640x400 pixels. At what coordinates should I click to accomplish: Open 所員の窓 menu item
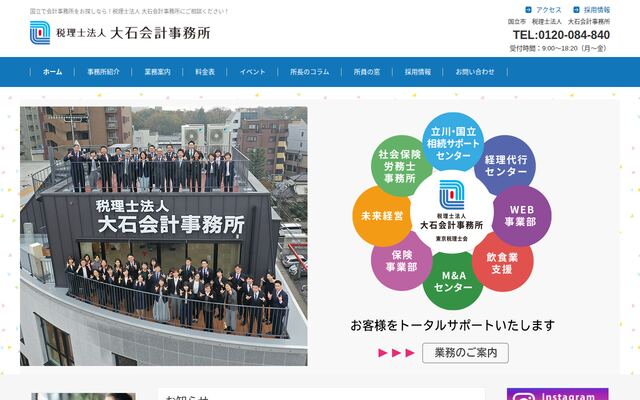click(367, 72)
